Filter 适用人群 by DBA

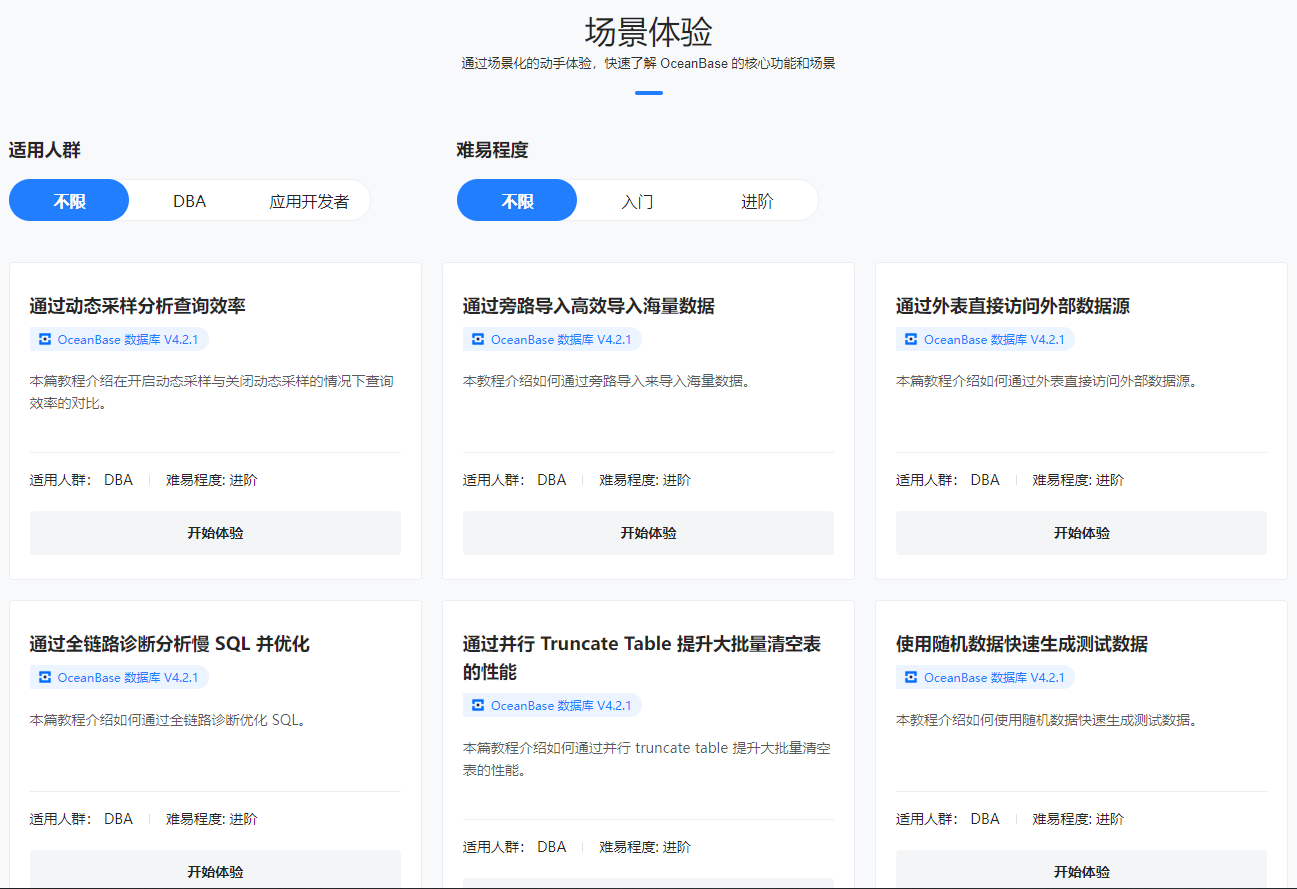tap(189, 201)
